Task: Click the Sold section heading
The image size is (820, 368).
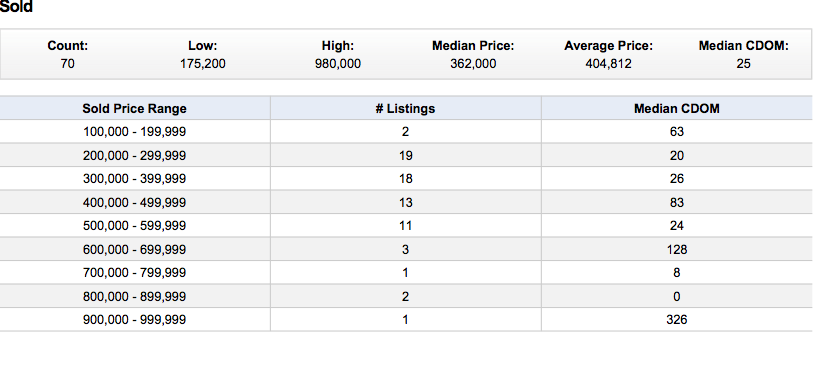Action: pyautogui.click(x=16, y=7)
